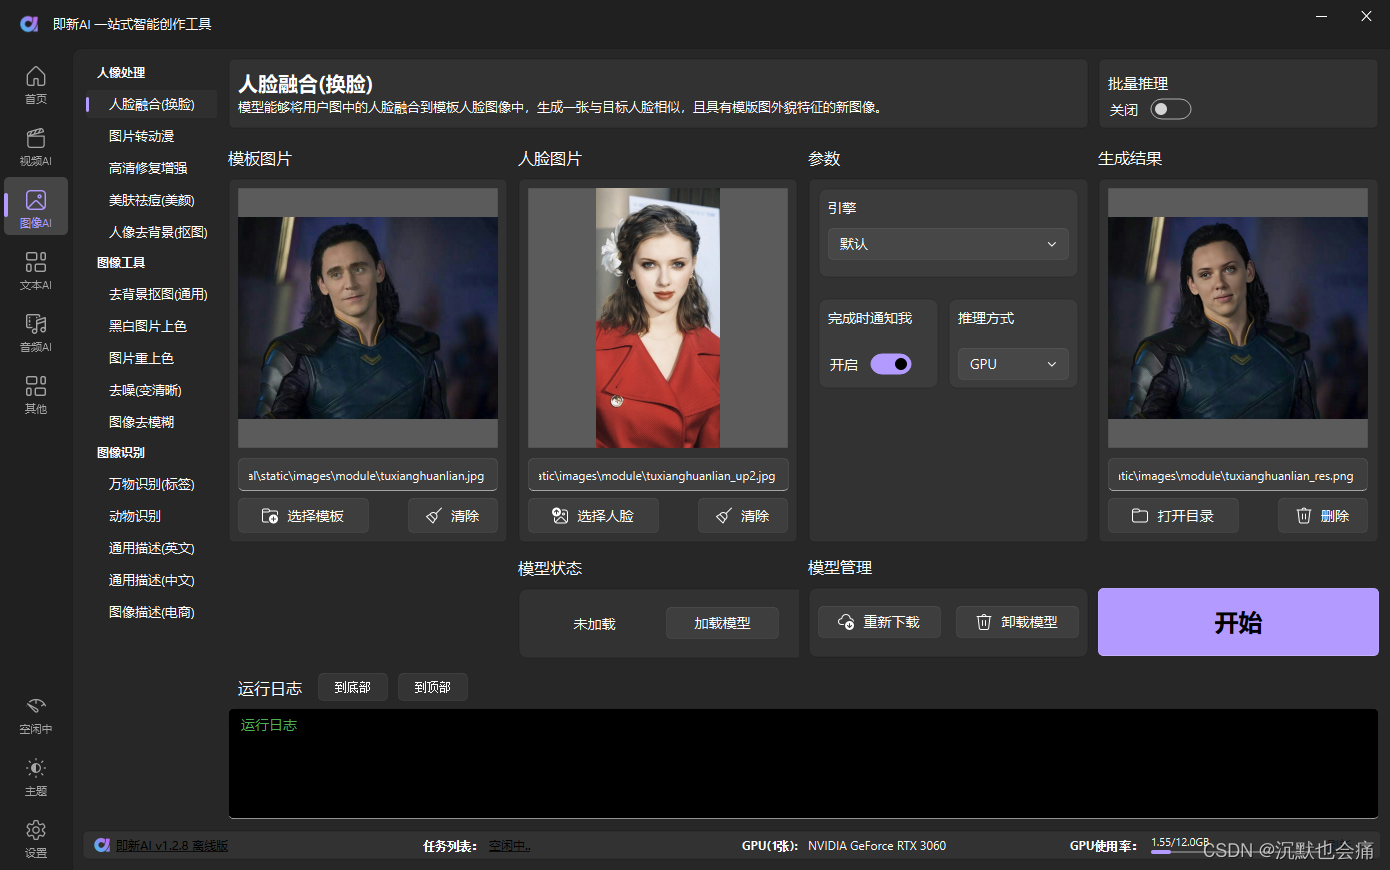Image resolution: width=1390 pixels, height=870 pixels.
Task: Click the 图像工具 section header
Action: tap(121, 263)
